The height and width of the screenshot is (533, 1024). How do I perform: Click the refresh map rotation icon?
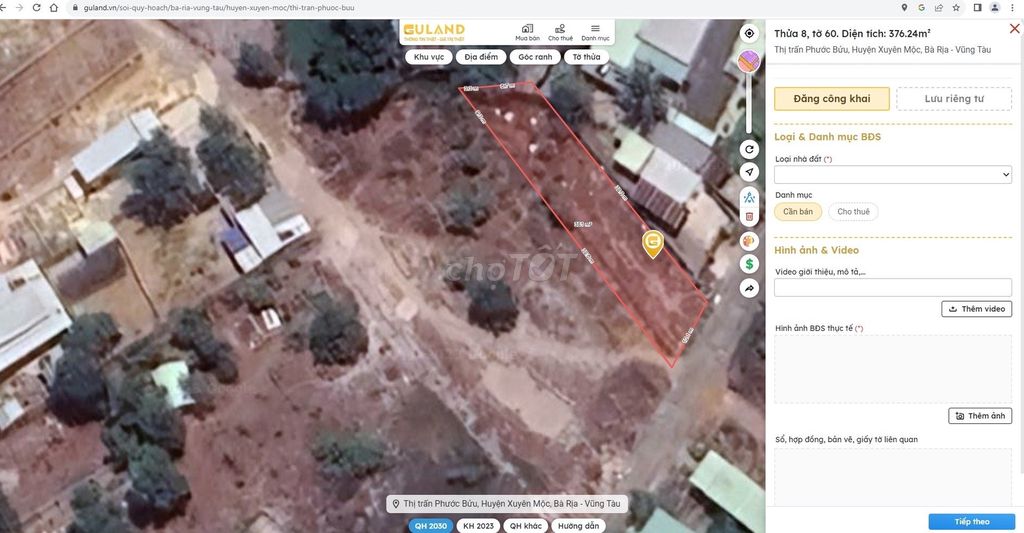(749, 150)
